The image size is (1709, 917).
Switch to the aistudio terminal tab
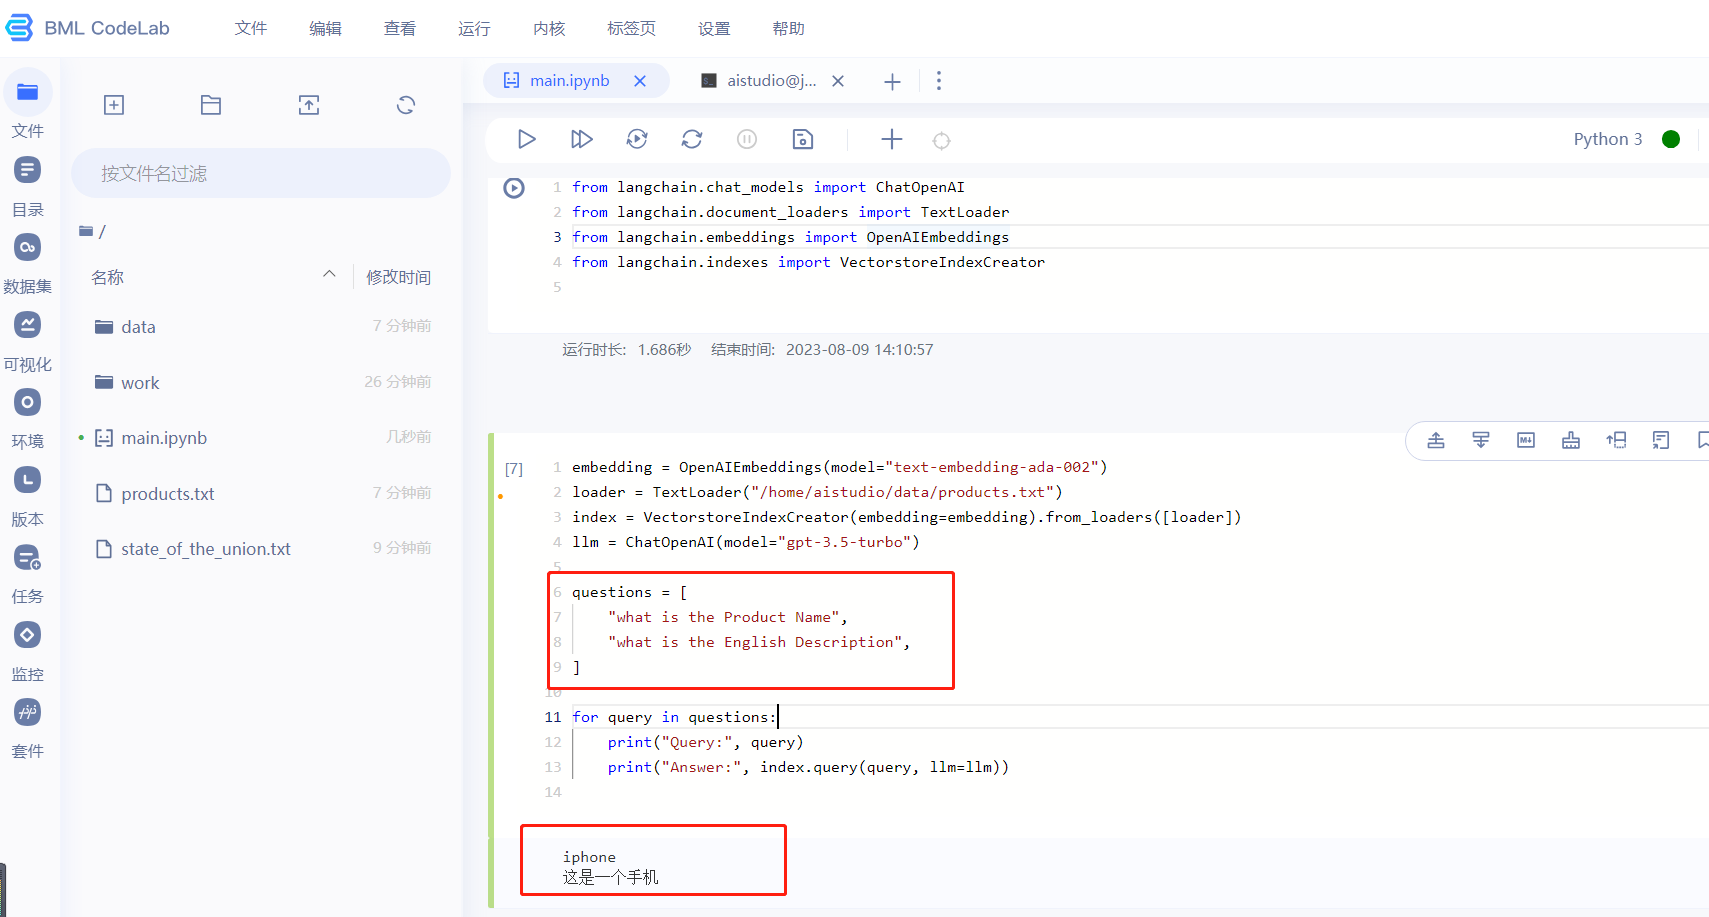770,81
